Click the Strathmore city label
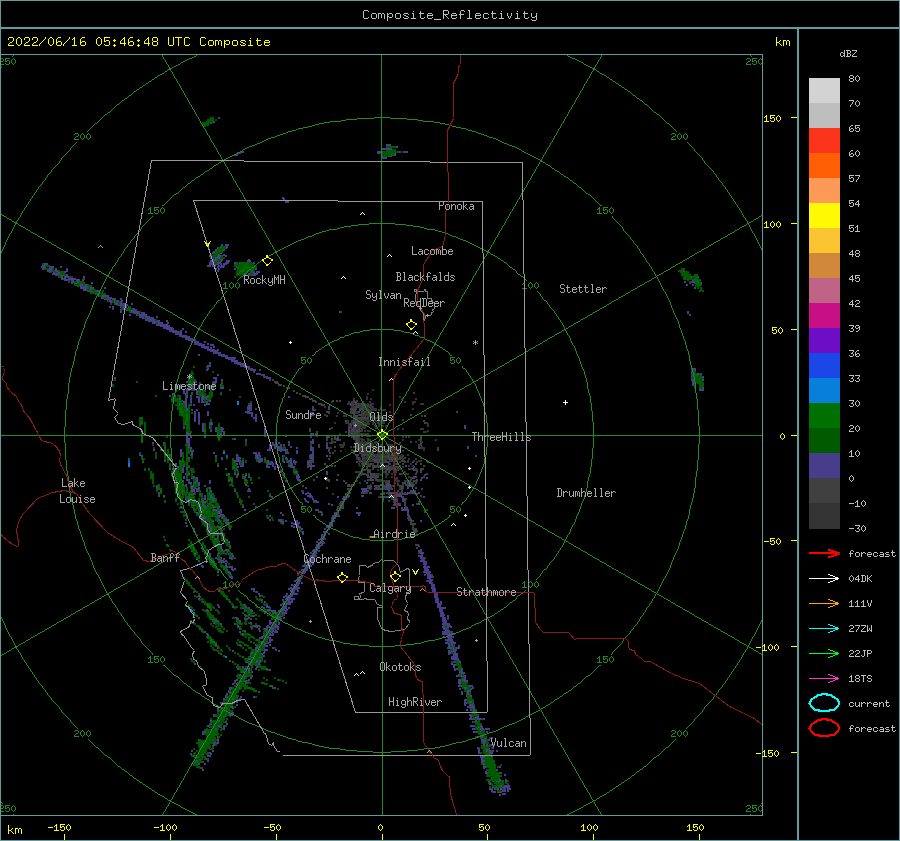The height and width of the screenshot is (841, 900). [x=486, y=592]
